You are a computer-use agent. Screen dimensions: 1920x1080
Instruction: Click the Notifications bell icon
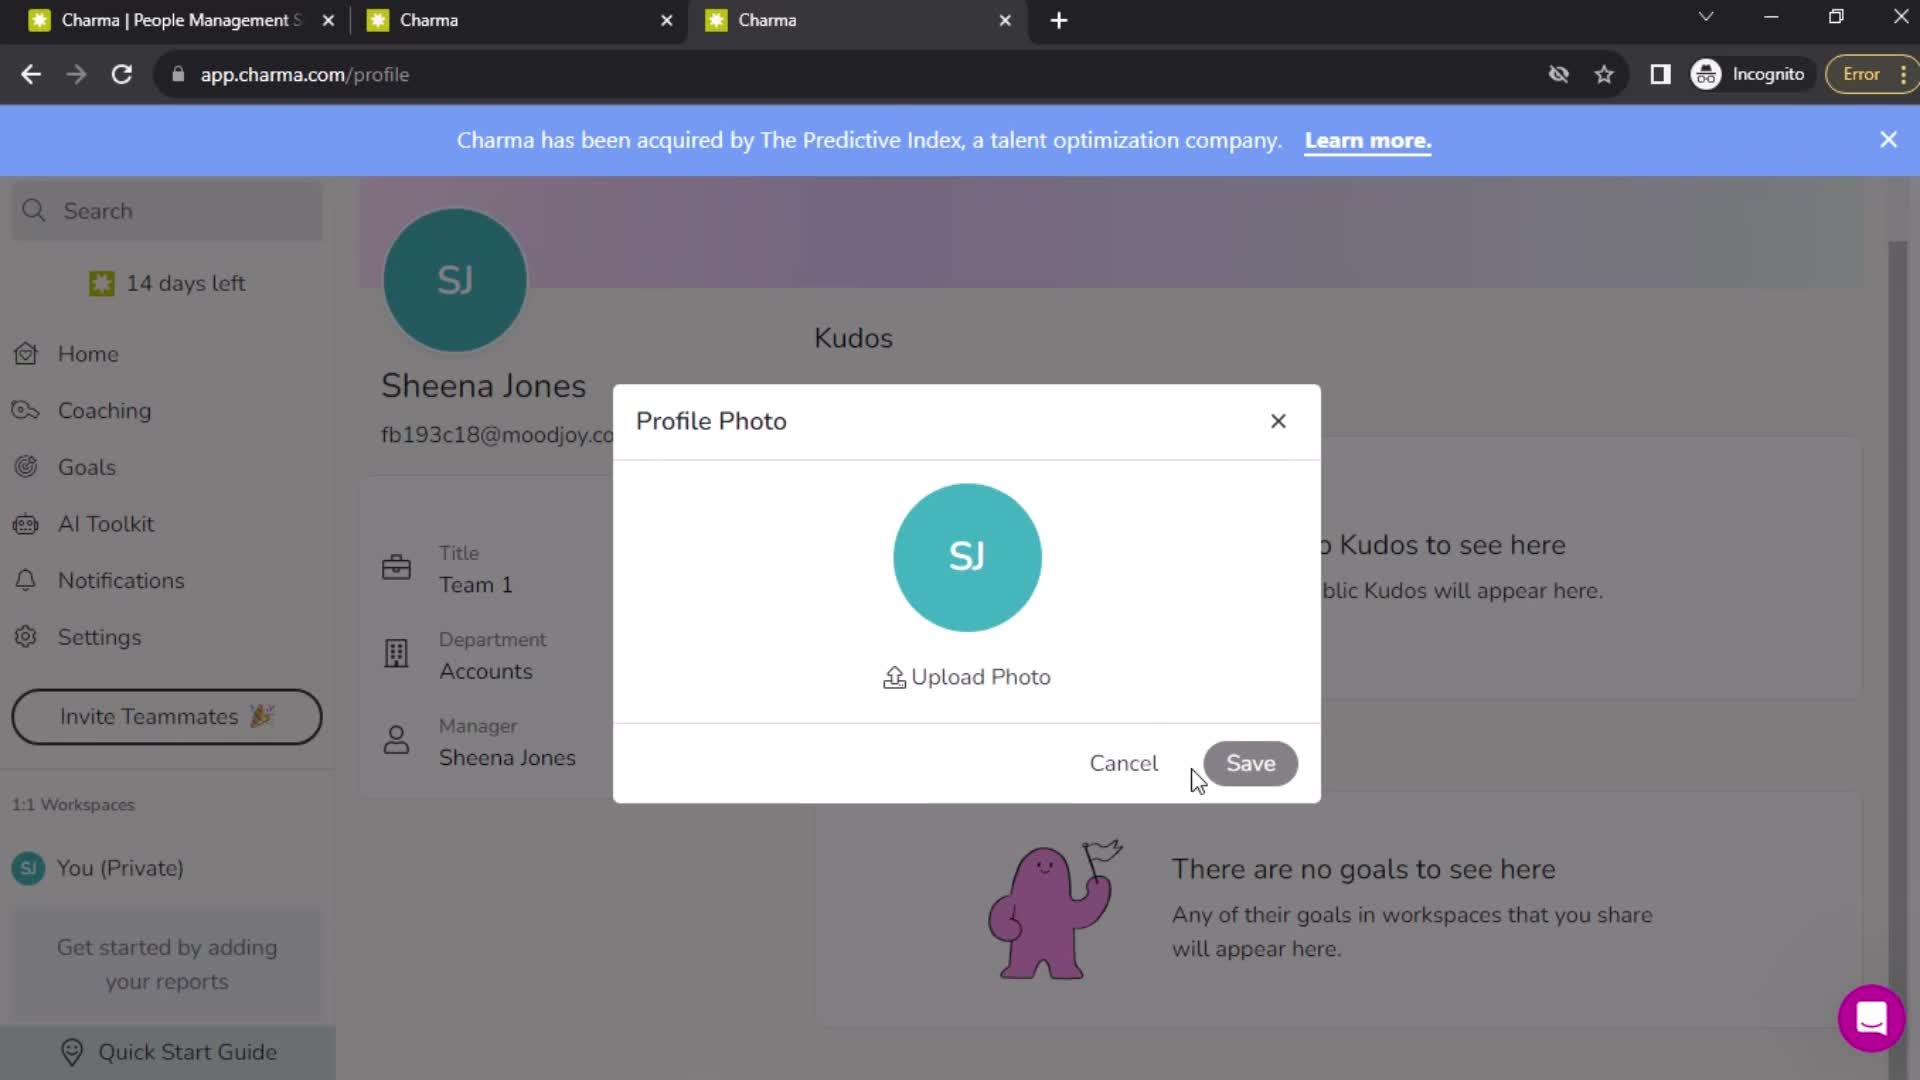tap(26, 580)
